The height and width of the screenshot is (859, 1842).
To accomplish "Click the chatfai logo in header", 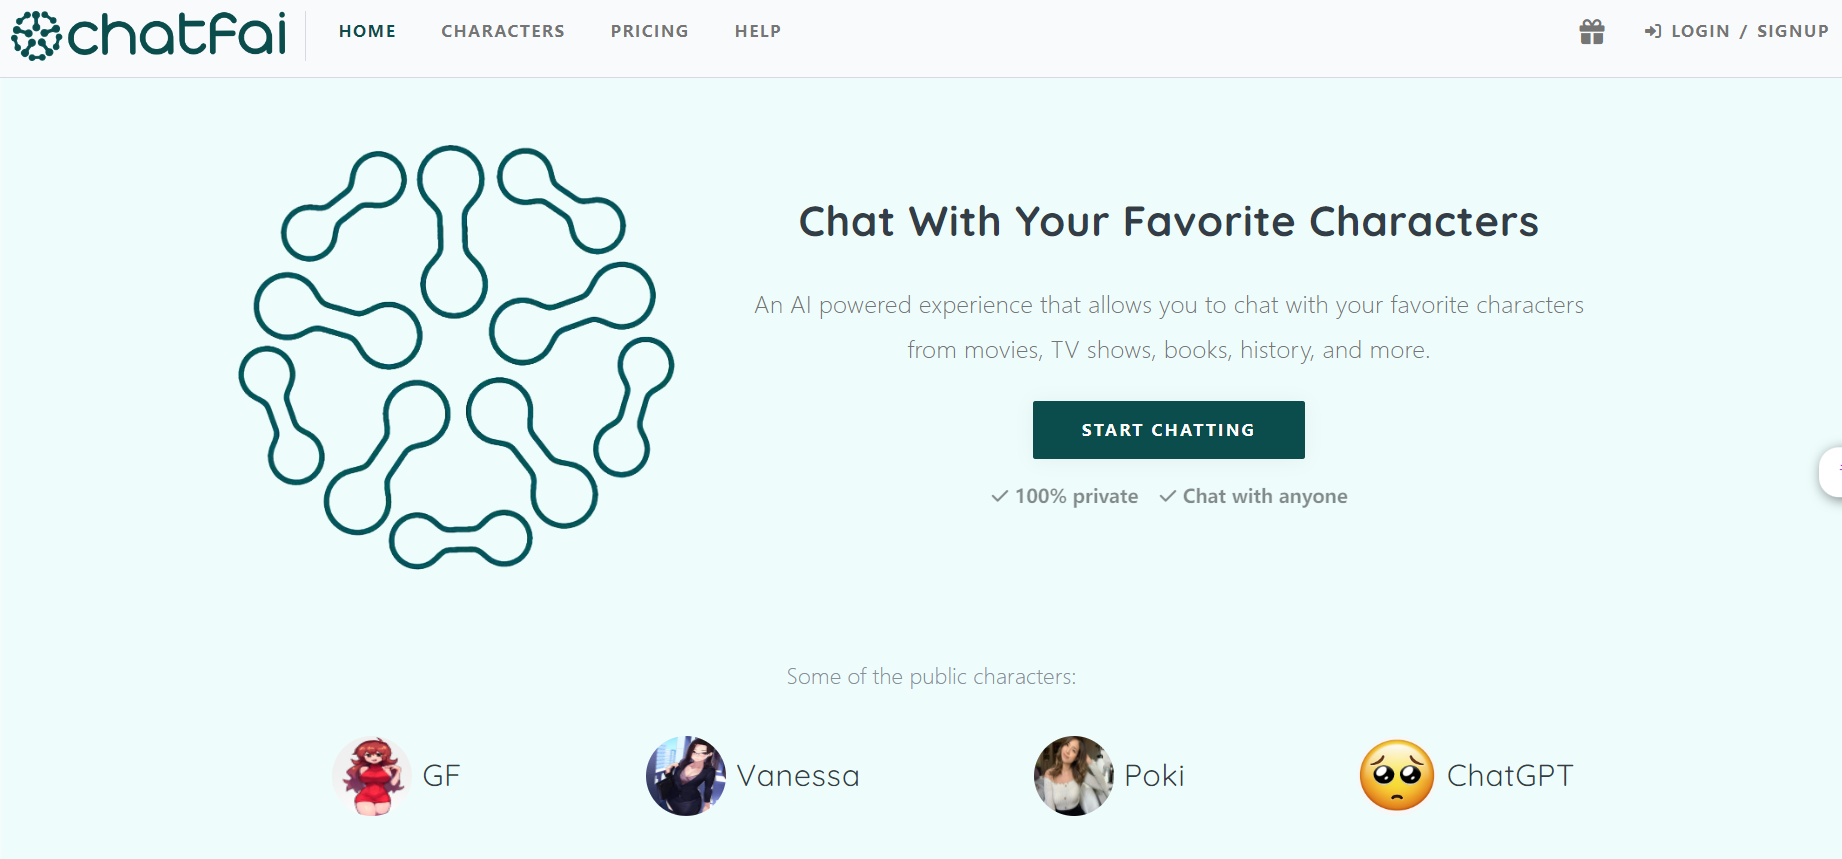I will (149, 35).
